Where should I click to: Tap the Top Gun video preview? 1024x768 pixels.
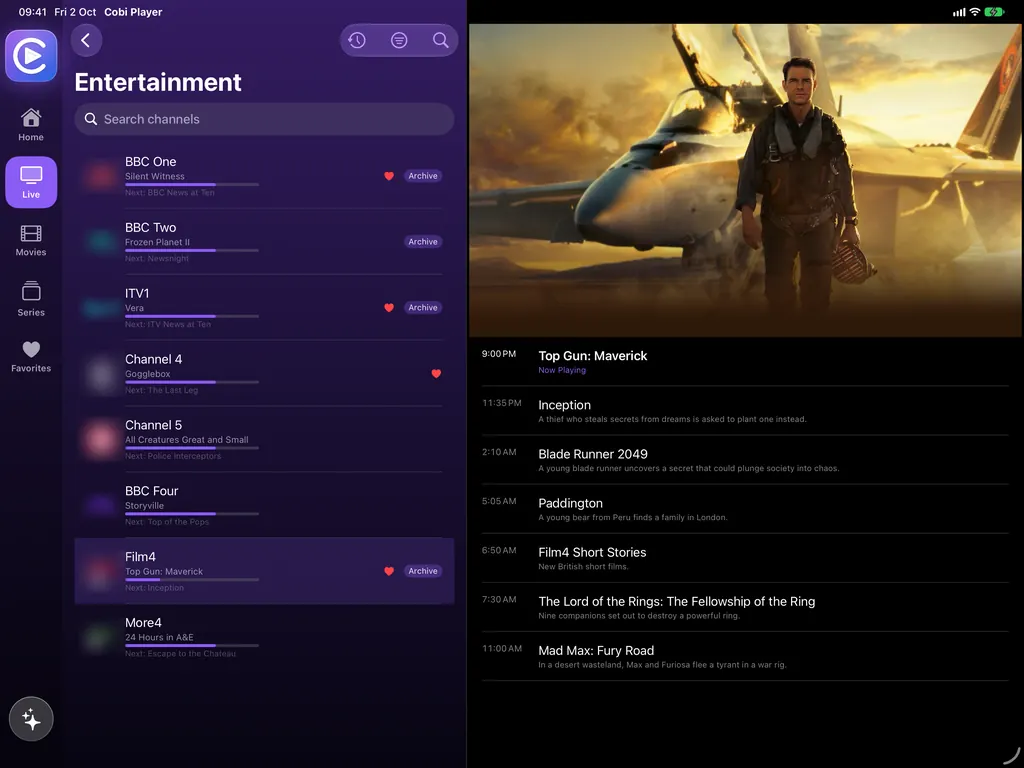tap(745, 180)
